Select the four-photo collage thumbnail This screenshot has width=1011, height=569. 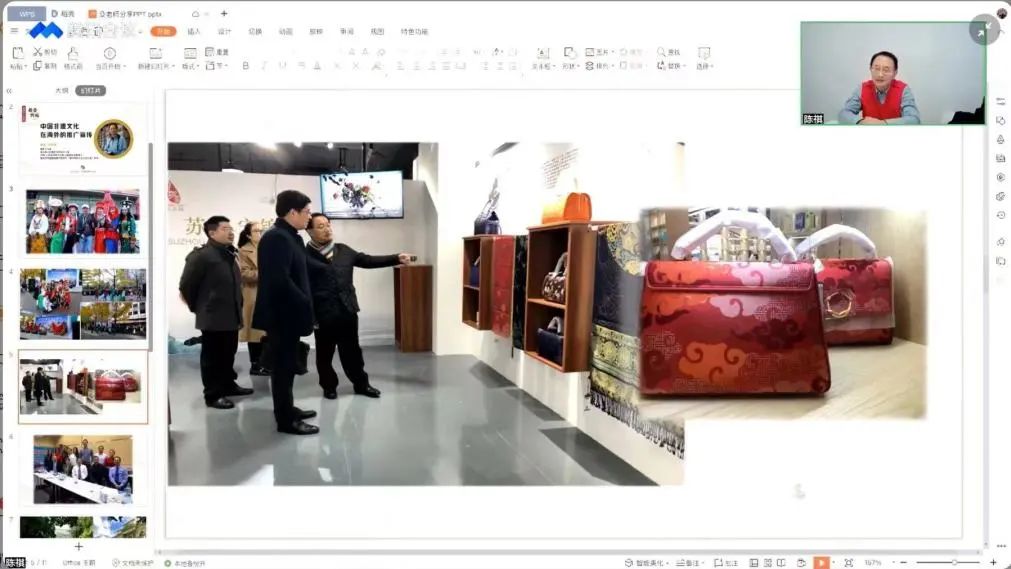83,304
